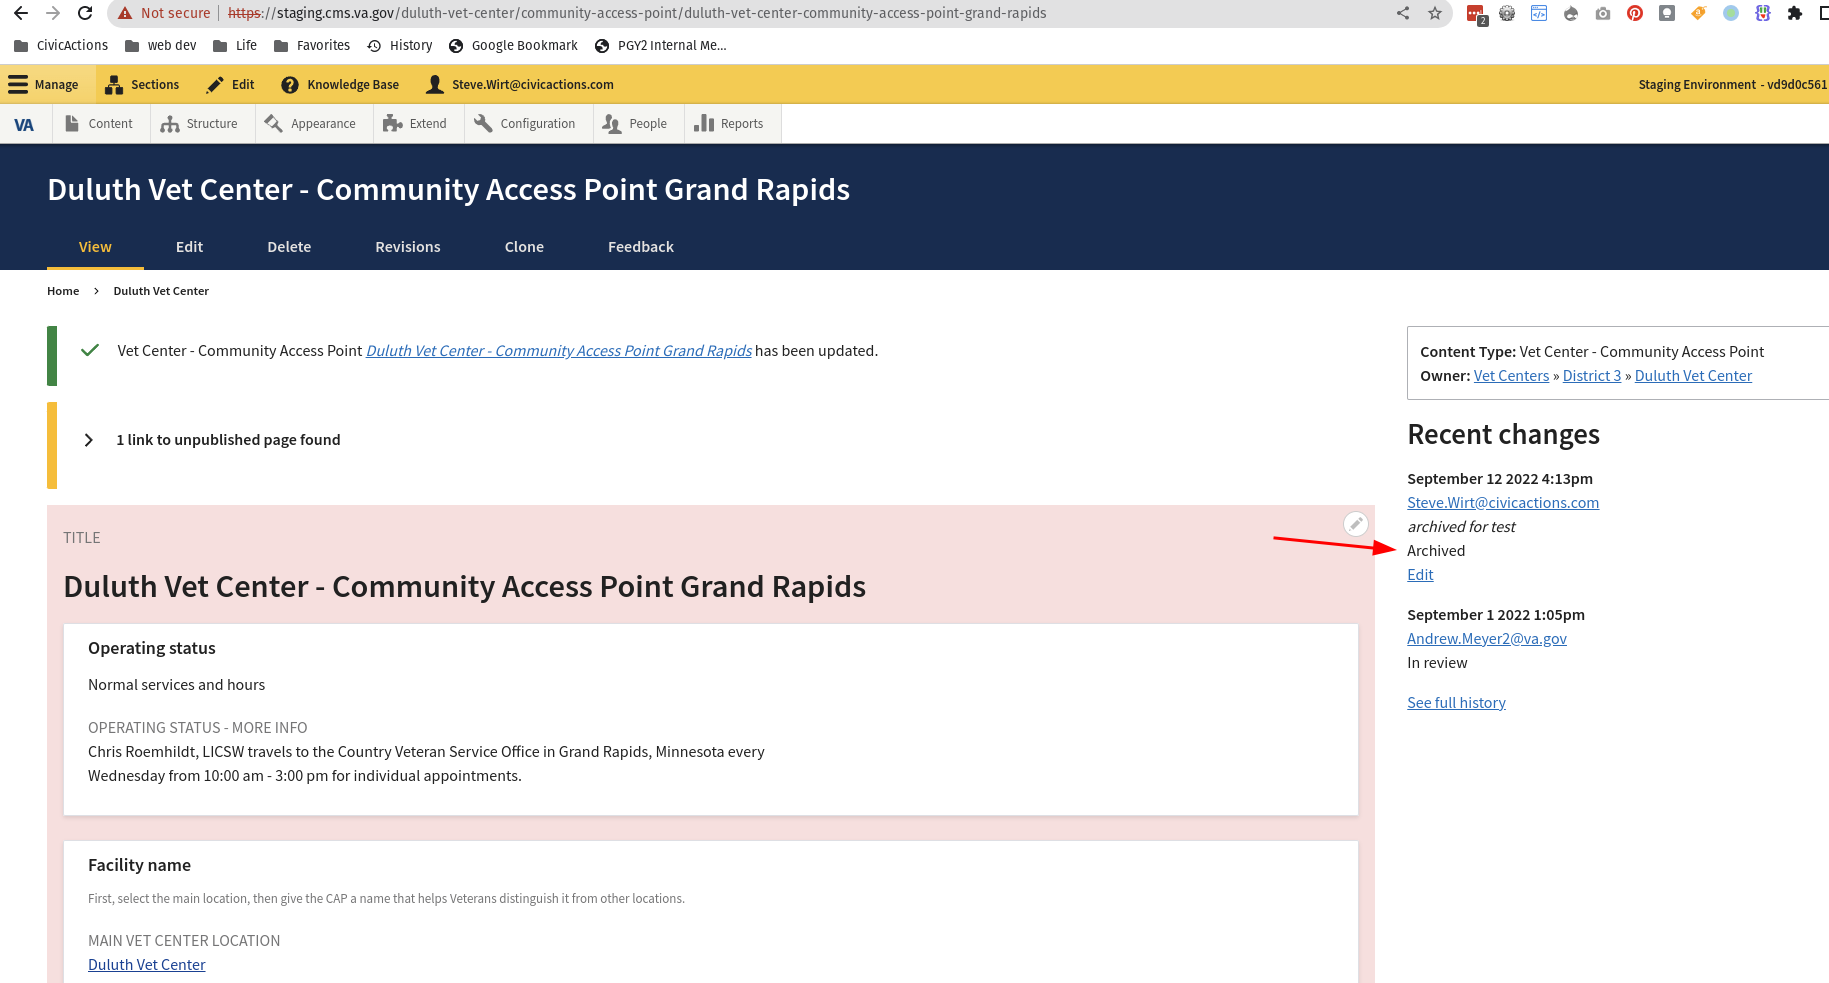Viewport: 1829px width, 983px height.
Task: Open the Pinterest extension icon
Action: (1635, 13)
